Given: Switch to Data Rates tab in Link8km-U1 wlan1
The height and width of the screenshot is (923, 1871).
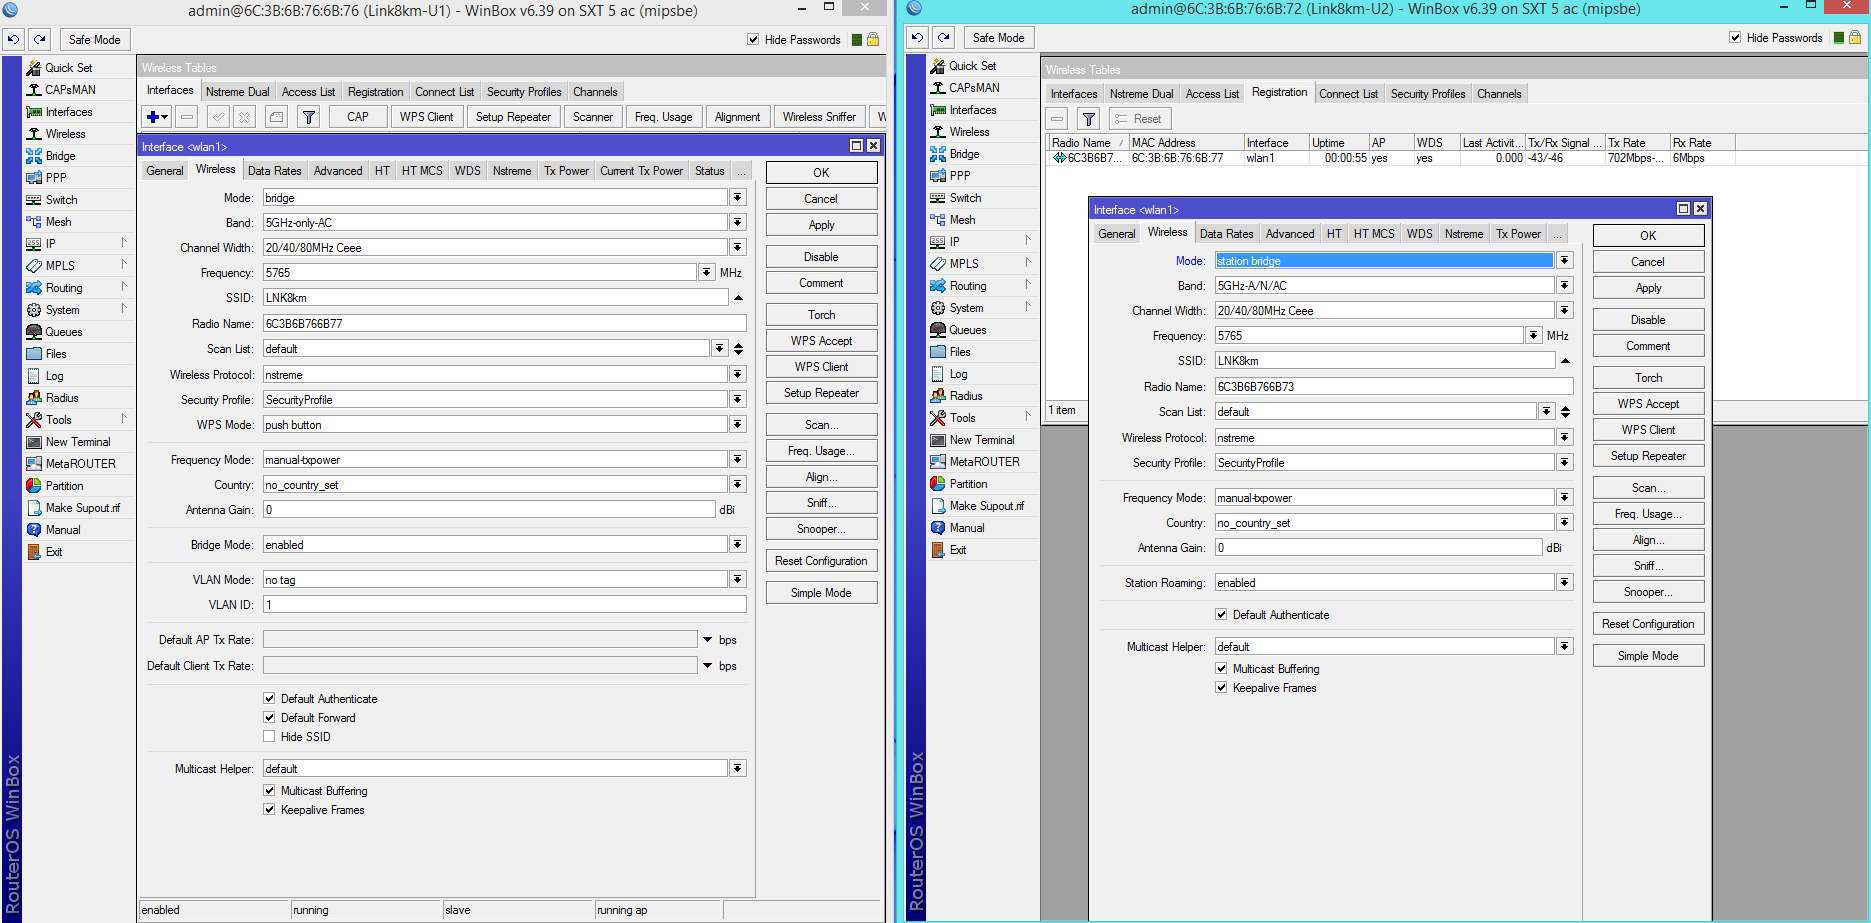Looking at the screenshot, I should pyautogui.click(x=274, y=171).
